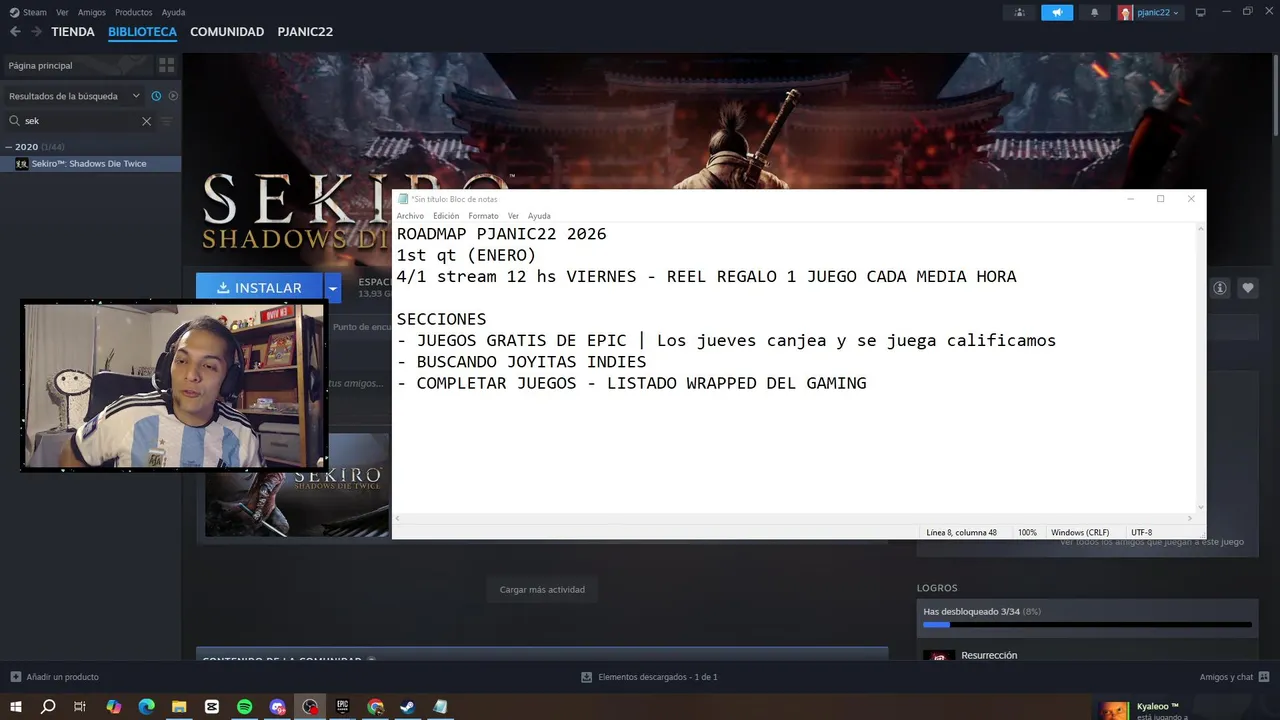Viewport: 1280px width, 720px height.
Task: Open the BIBLIOTECA tab
Action: pos(142,32)
